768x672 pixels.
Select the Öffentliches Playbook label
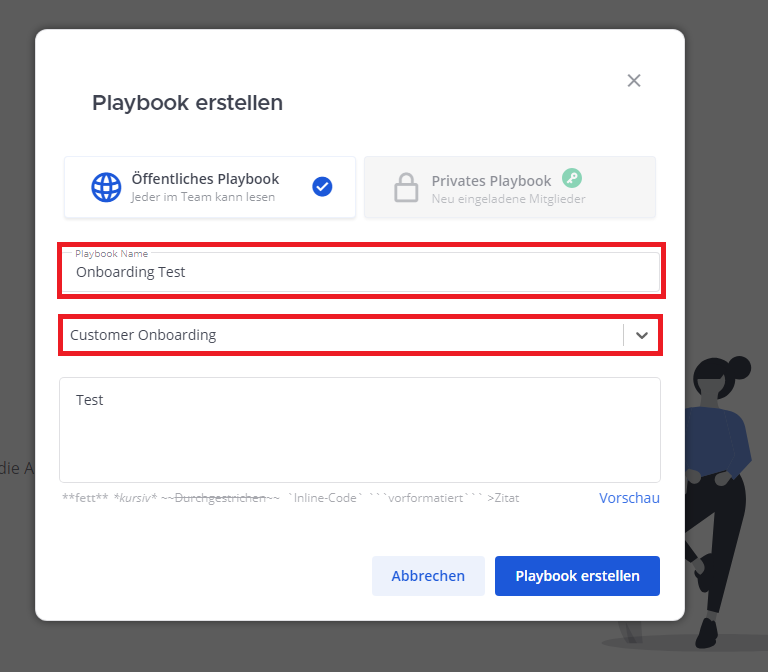point(205,179)
